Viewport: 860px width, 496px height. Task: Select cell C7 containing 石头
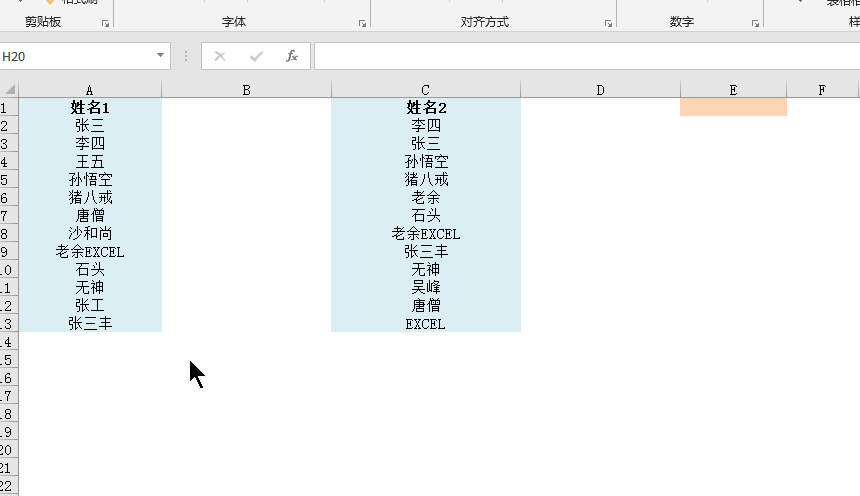(x=426, y=216)
